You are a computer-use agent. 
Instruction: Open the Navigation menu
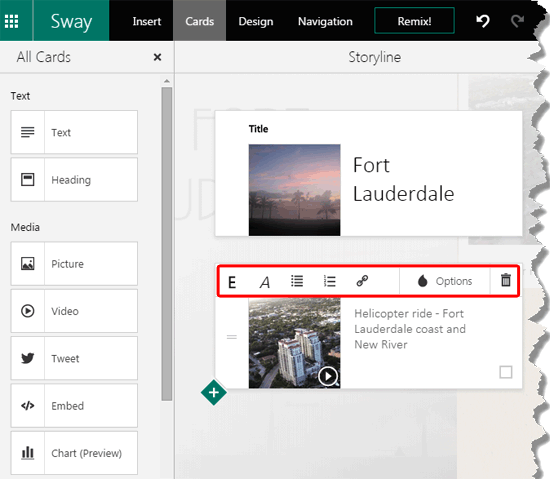tap(325, 21)
